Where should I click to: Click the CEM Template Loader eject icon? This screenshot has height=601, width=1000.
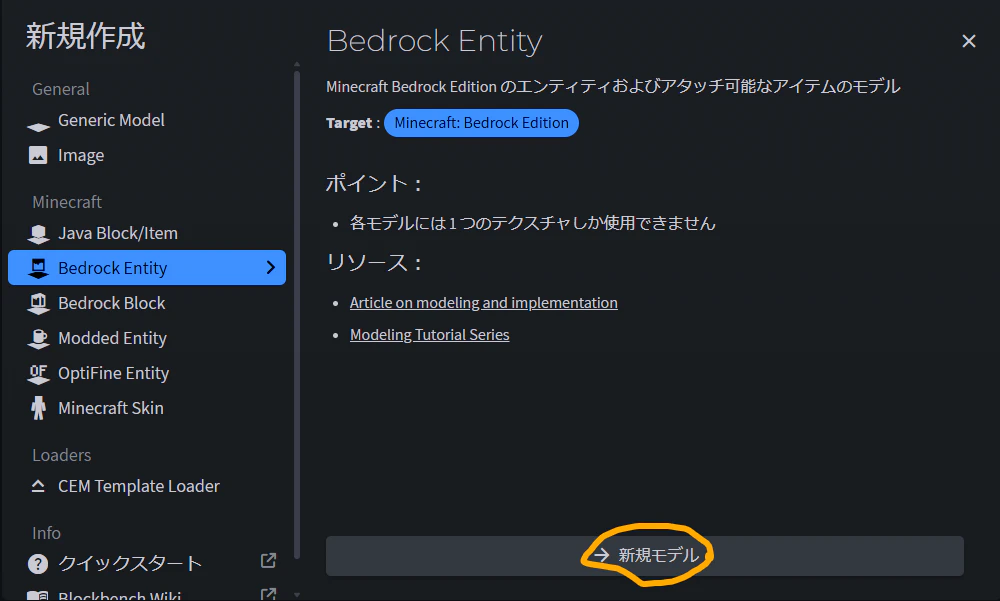[38, 486]
